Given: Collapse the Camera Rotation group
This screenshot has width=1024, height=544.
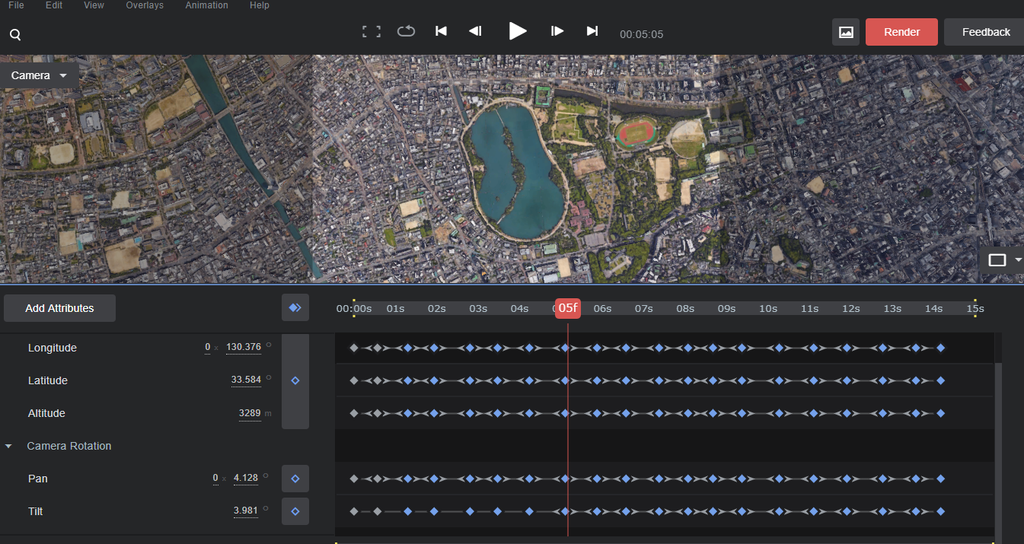Looking at the screenshot, I should (x=8, y=446).
